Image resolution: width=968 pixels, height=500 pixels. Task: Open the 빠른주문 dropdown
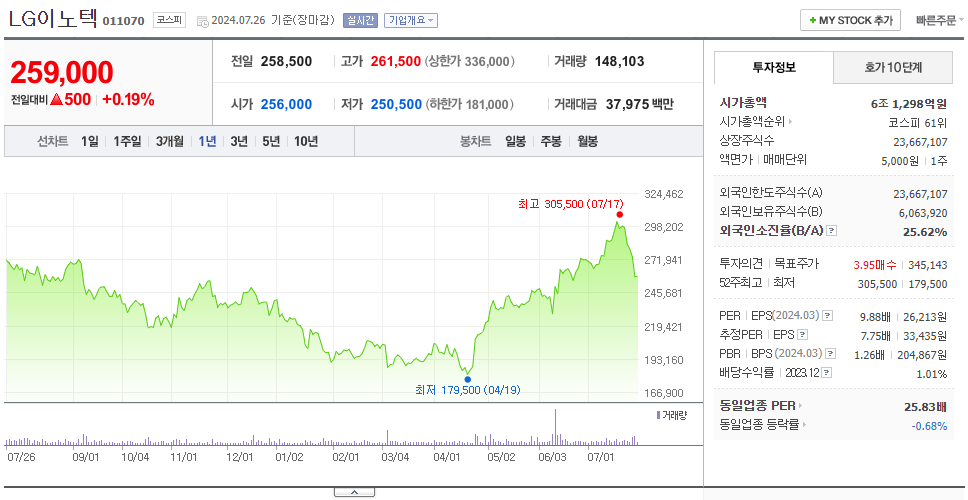pos(940,20)
